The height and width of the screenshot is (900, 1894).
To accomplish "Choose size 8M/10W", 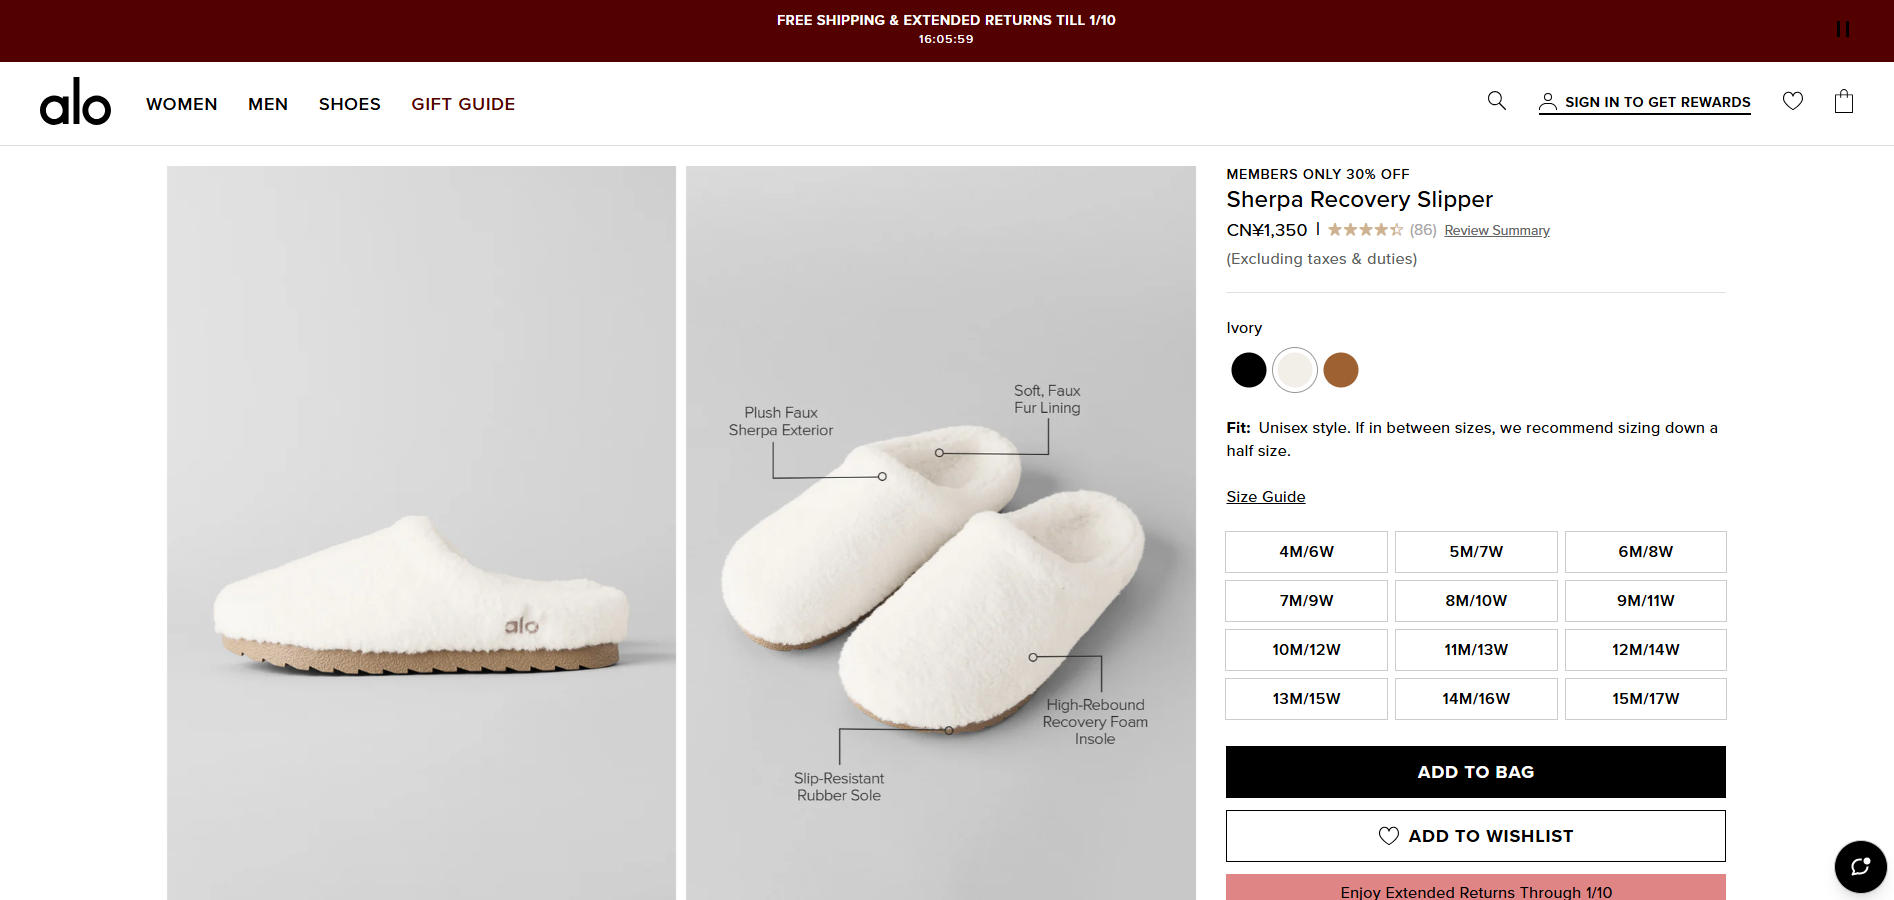I will (1476, 601).
